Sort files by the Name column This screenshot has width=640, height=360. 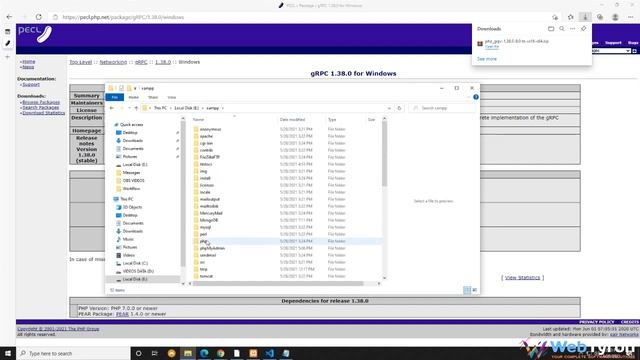(198, 120)
